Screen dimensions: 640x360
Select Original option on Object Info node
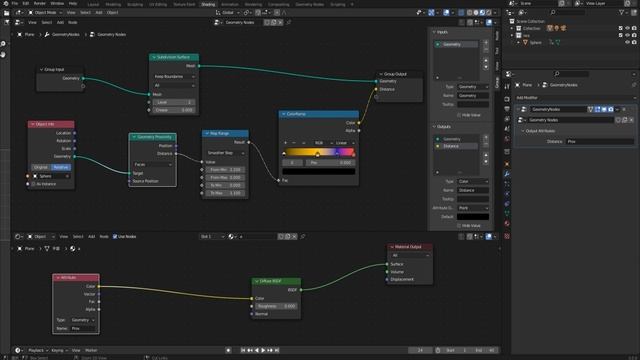pyautogui.click(x=41, y=167)
